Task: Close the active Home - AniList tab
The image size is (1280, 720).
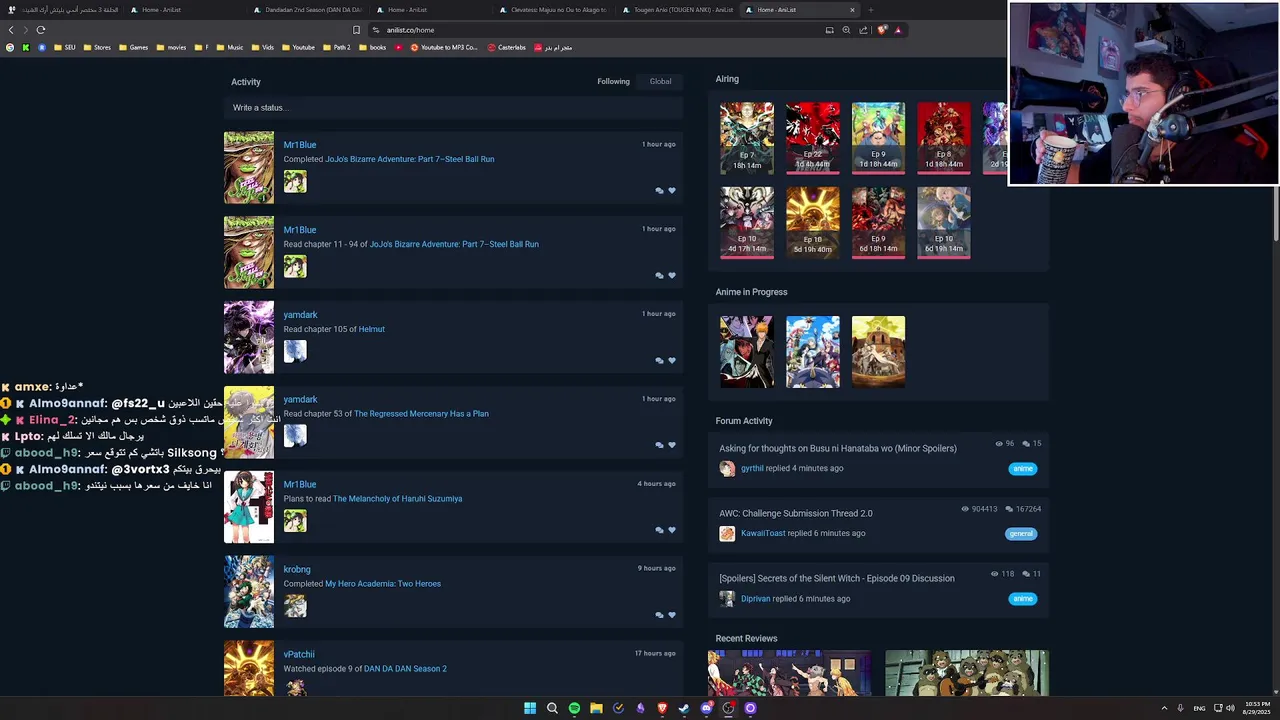Action: [852, 10]
